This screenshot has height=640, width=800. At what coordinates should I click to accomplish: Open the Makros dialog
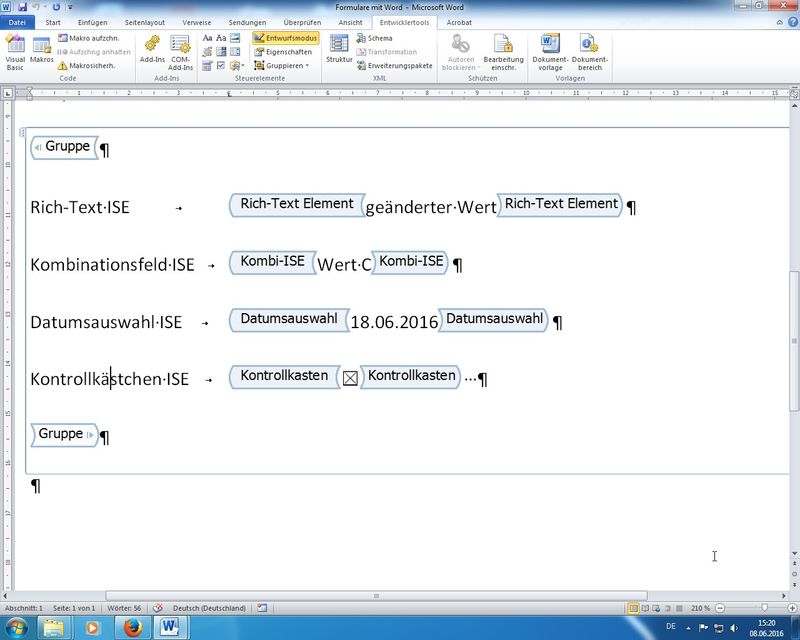click(41, 50)
